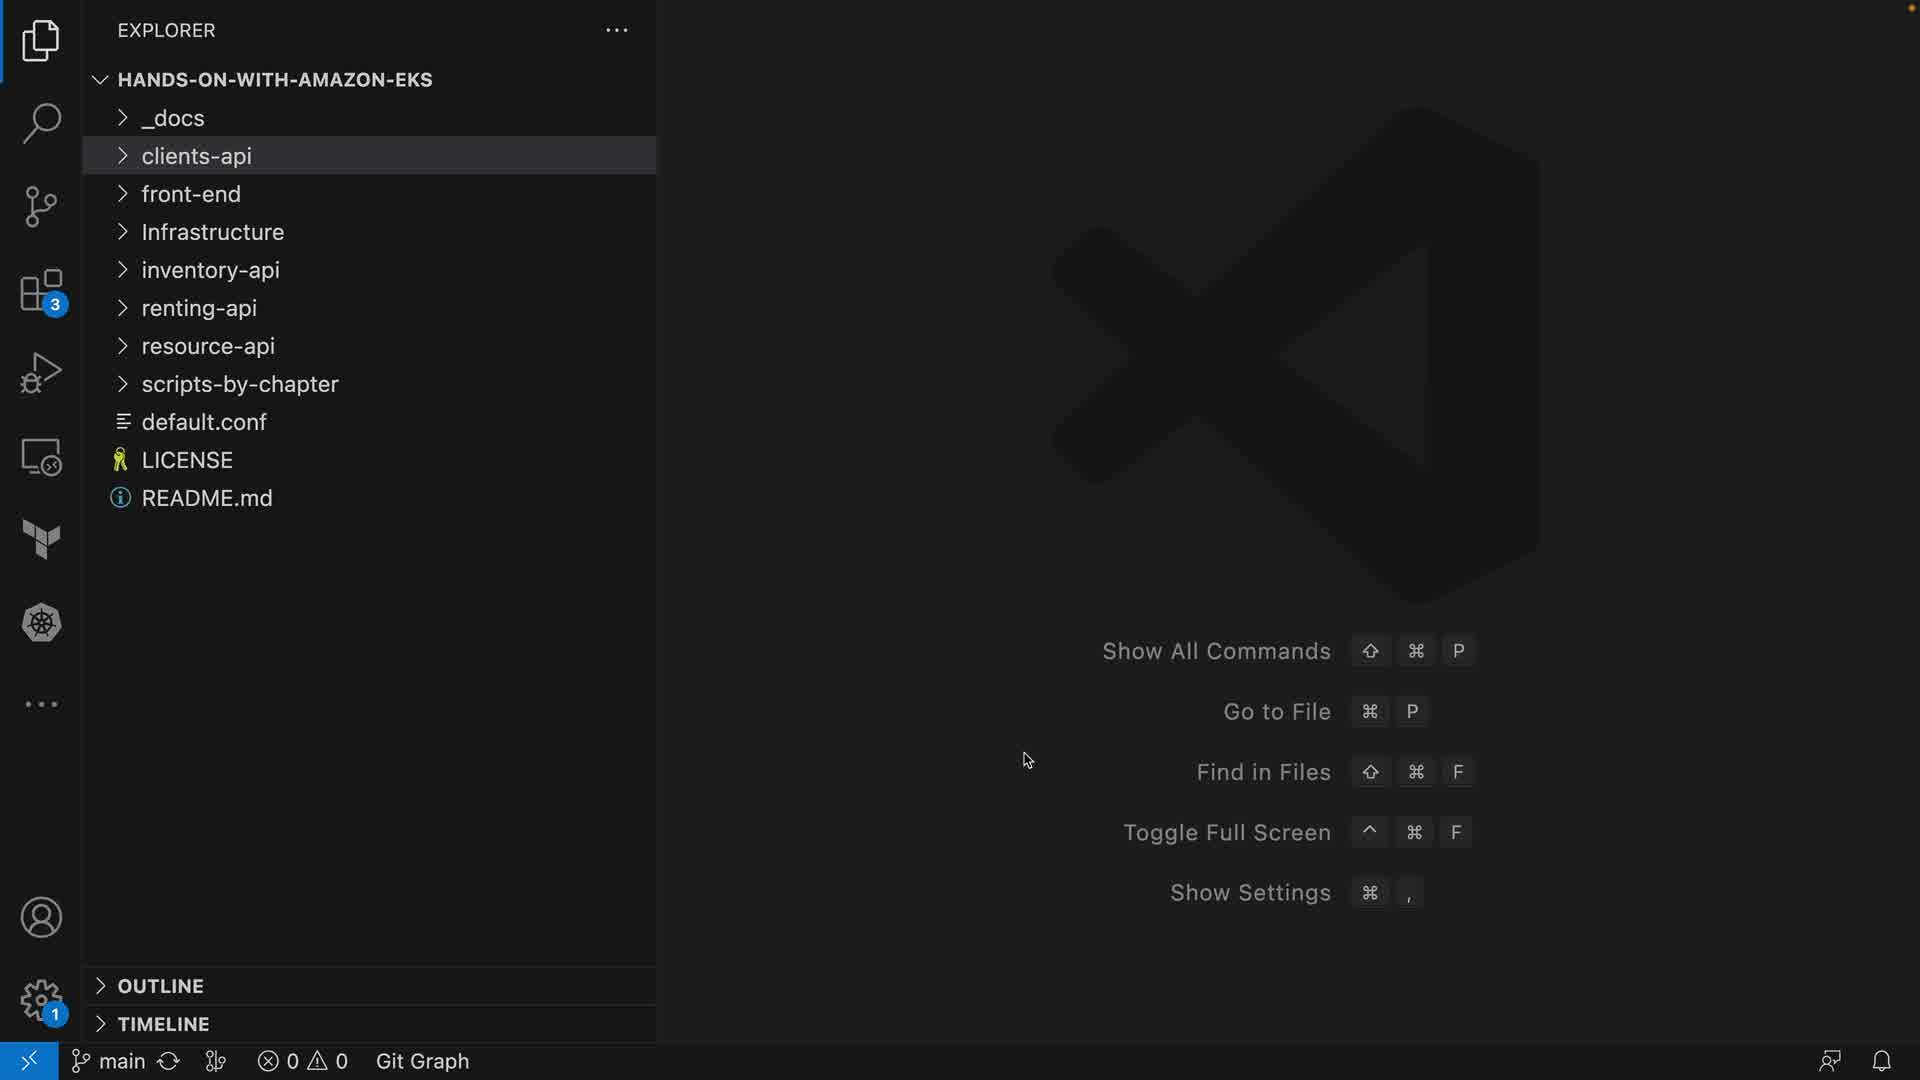Click the notifications bell in status bar

(1881, 1061)
